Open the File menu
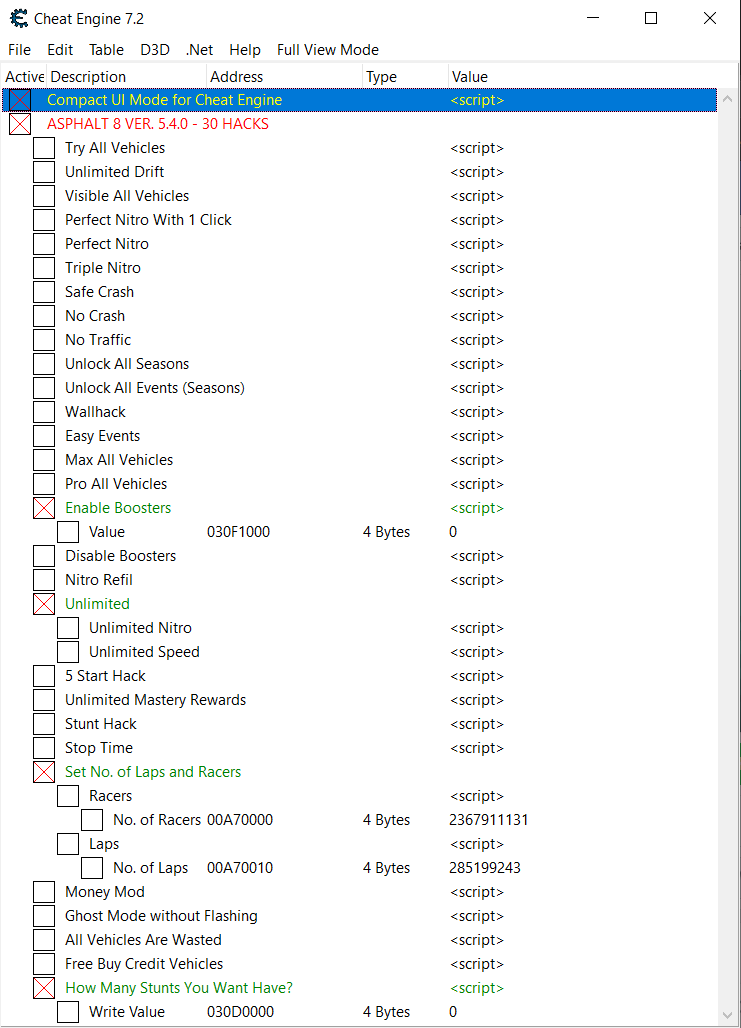The width and height of the screenshot is (741, 1028). click(x=19, y=50)
